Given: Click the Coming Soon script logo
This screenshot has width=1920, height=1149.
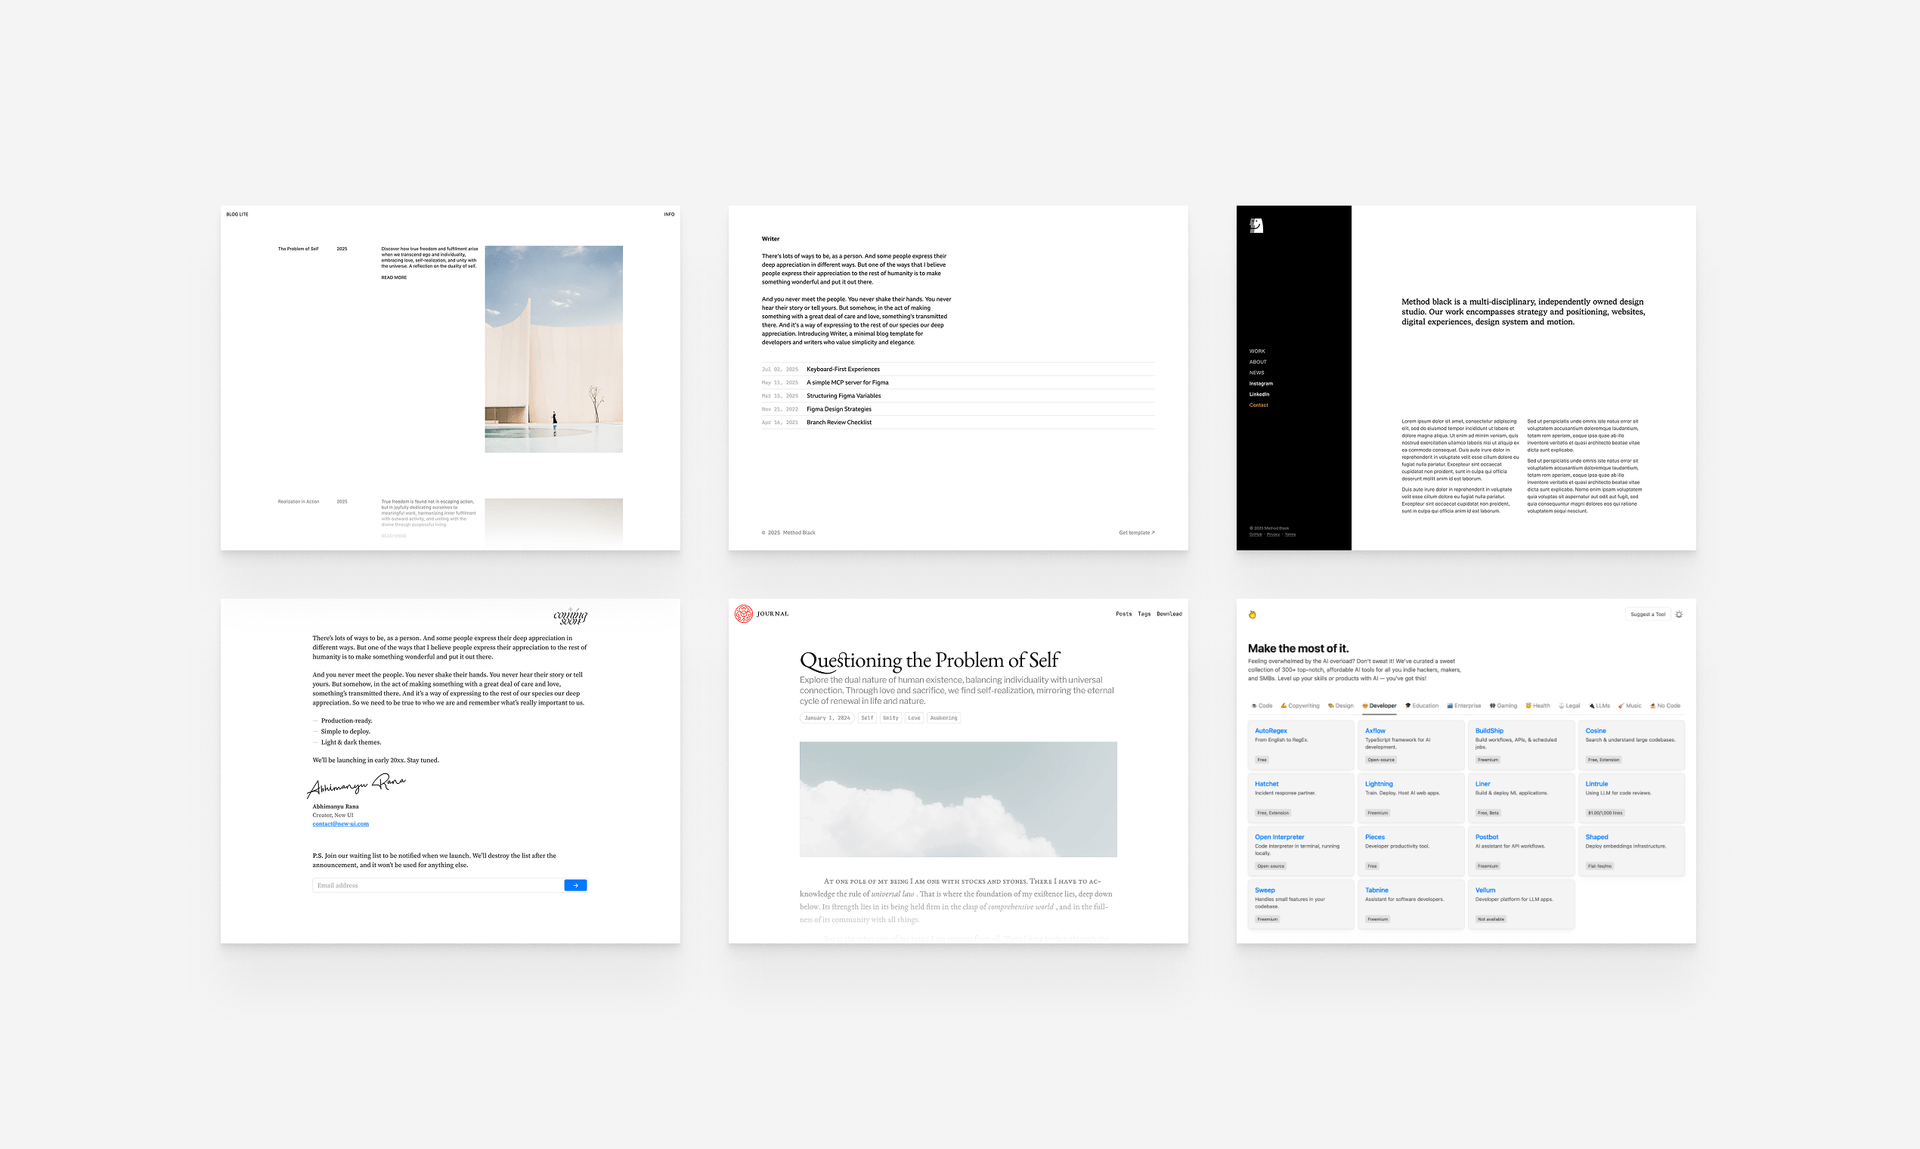Looking at the screenshot, I should coord(571,616).
